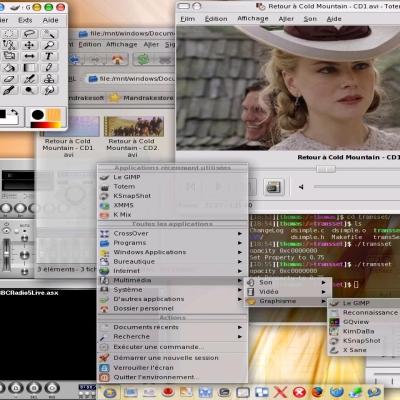Open the Aller menu in Konqueror
This screenshot has width=400, height=400.
[x=151, y=44]
